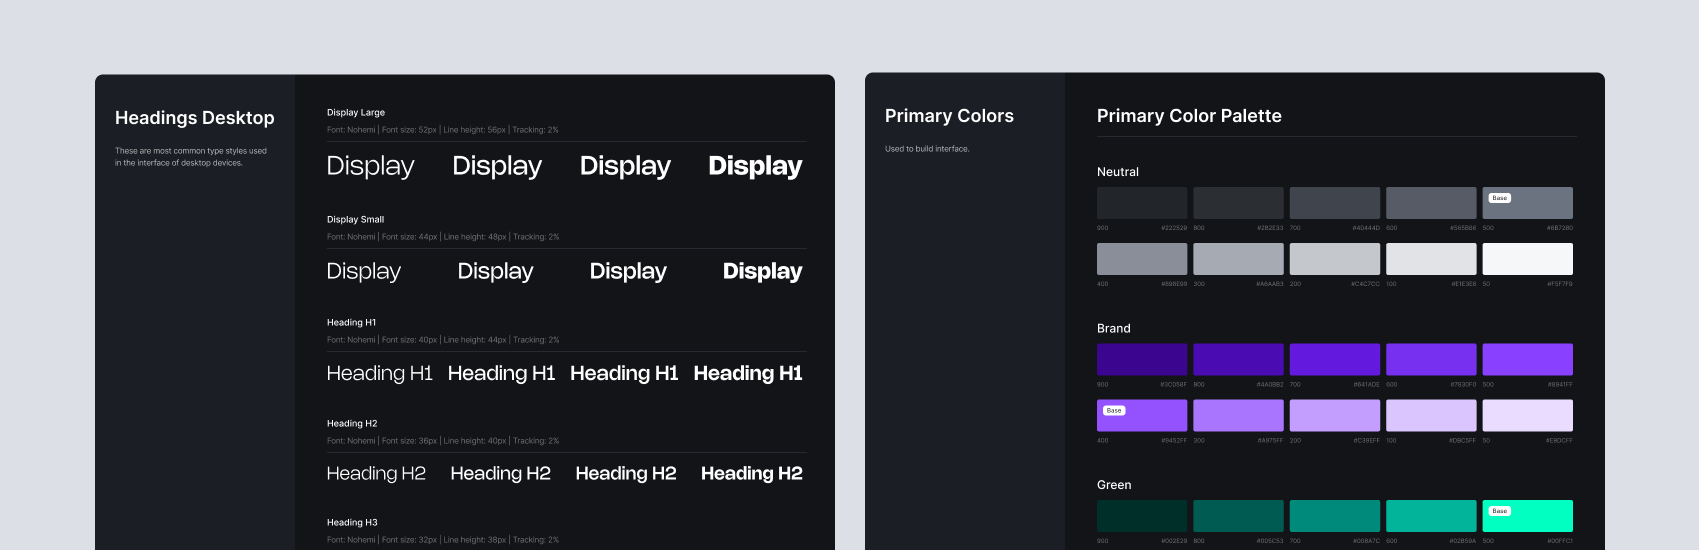Click the Base badge on Brand 400
The image size is (1699, 550).
coord(1114,411)
